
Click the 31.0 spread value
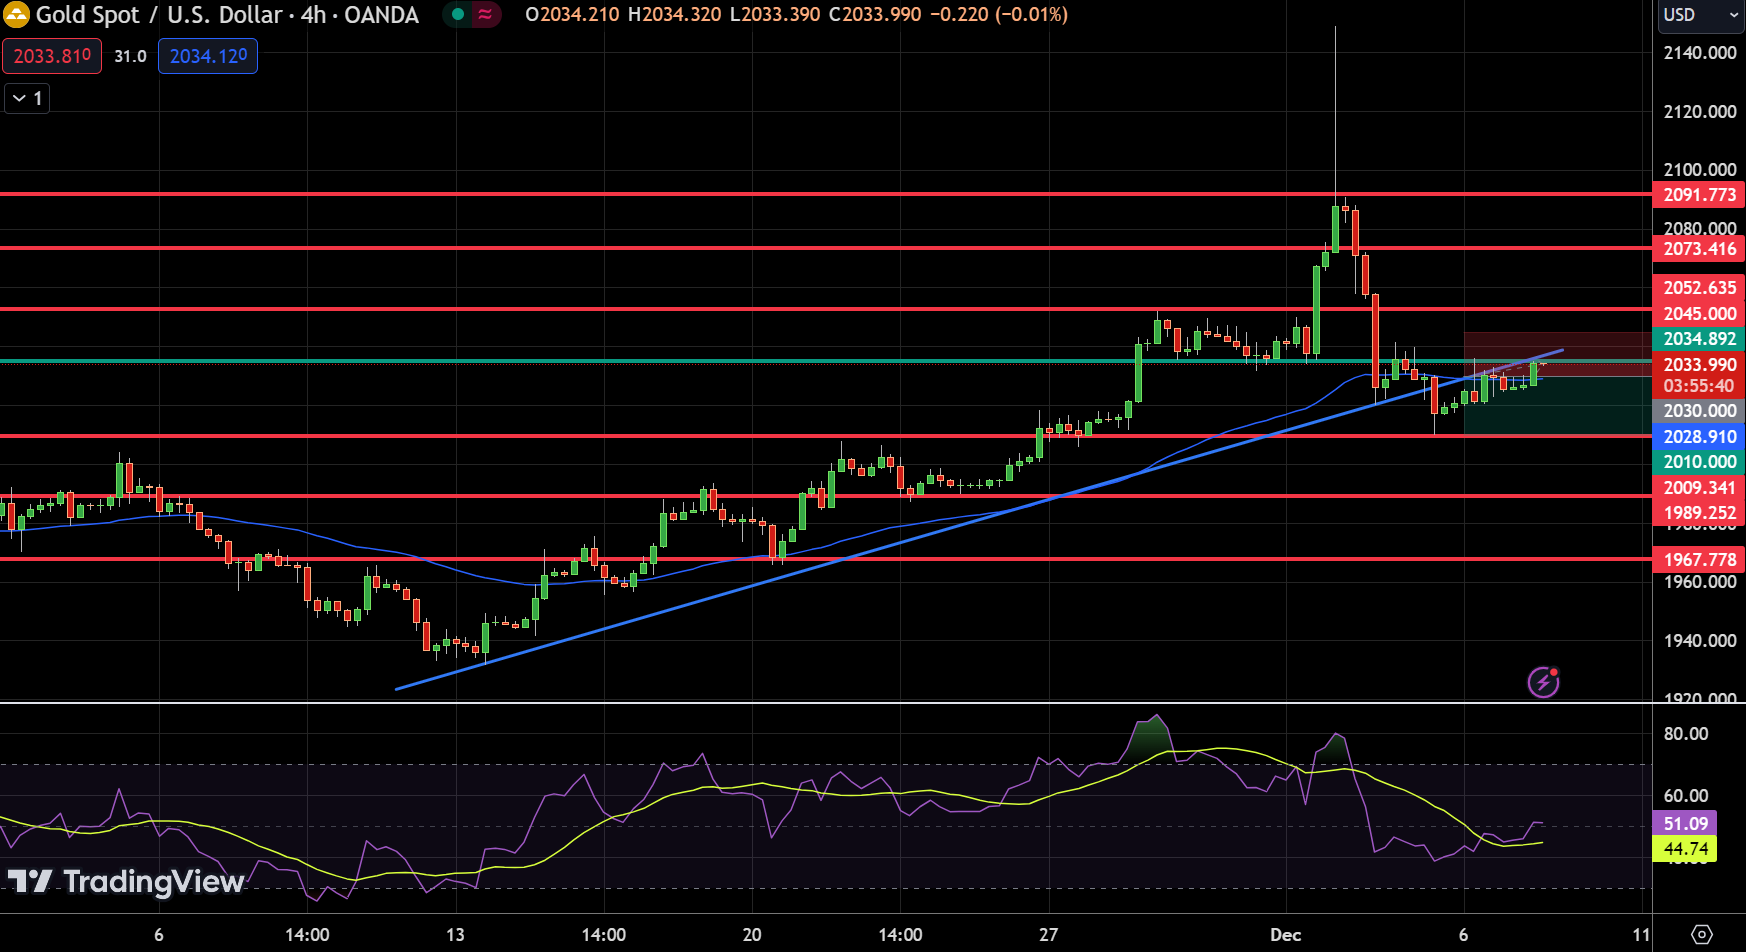pos(130,56)
